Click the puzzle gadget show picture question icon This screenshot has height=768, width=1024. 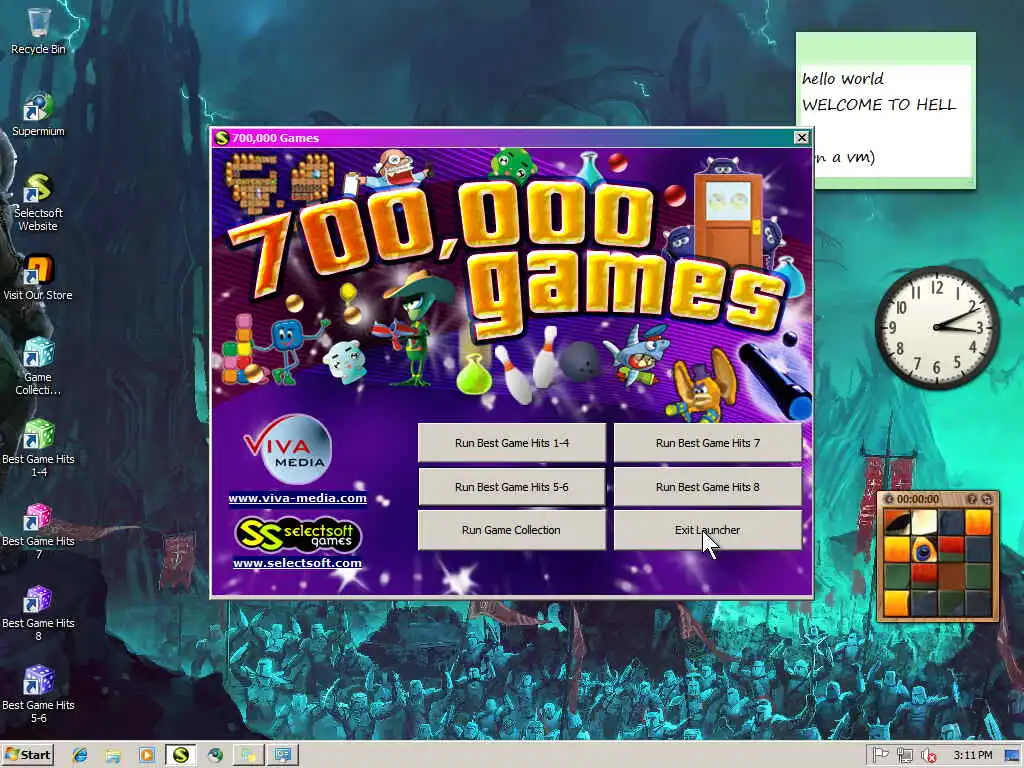coord(972,499)
